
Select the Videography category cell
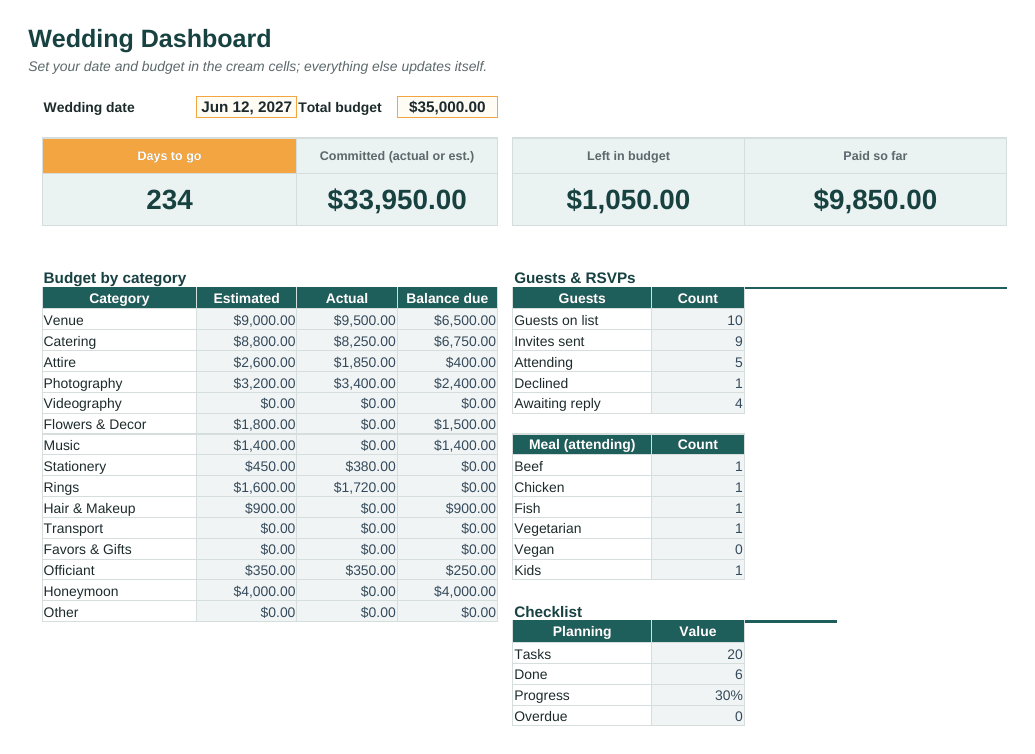point(119,403)
